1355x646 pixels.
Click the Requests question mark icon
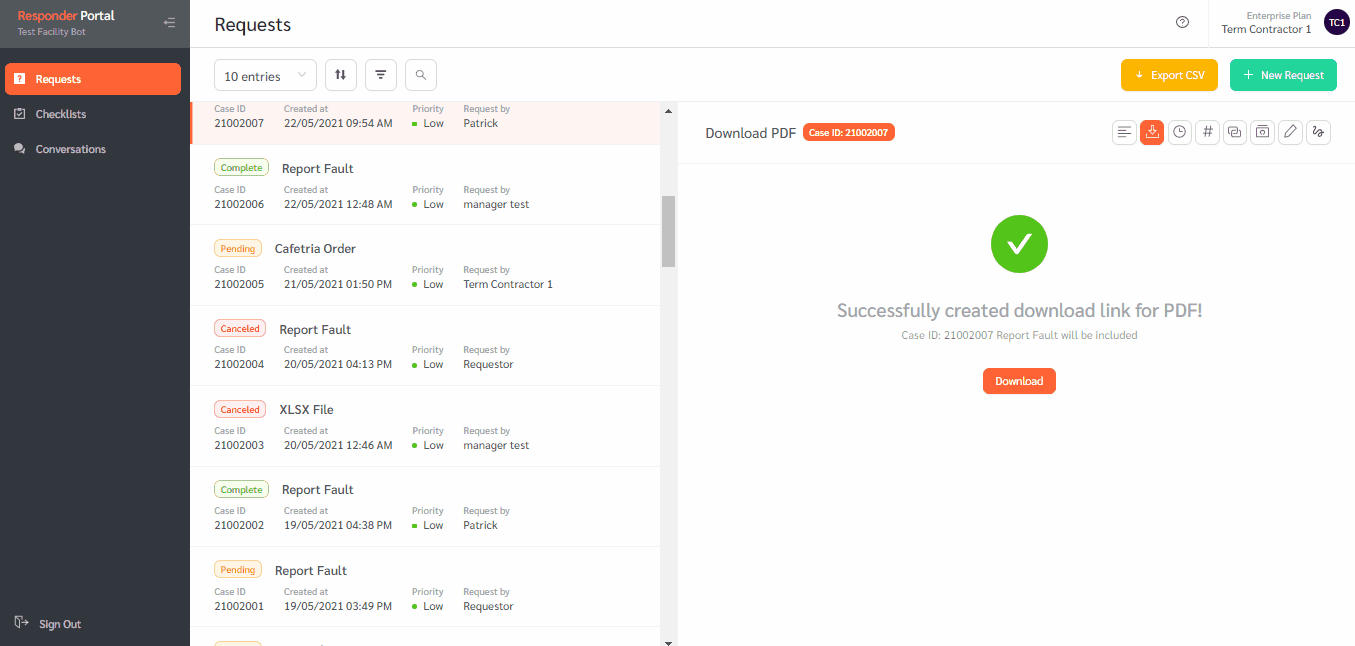point(20,79)
